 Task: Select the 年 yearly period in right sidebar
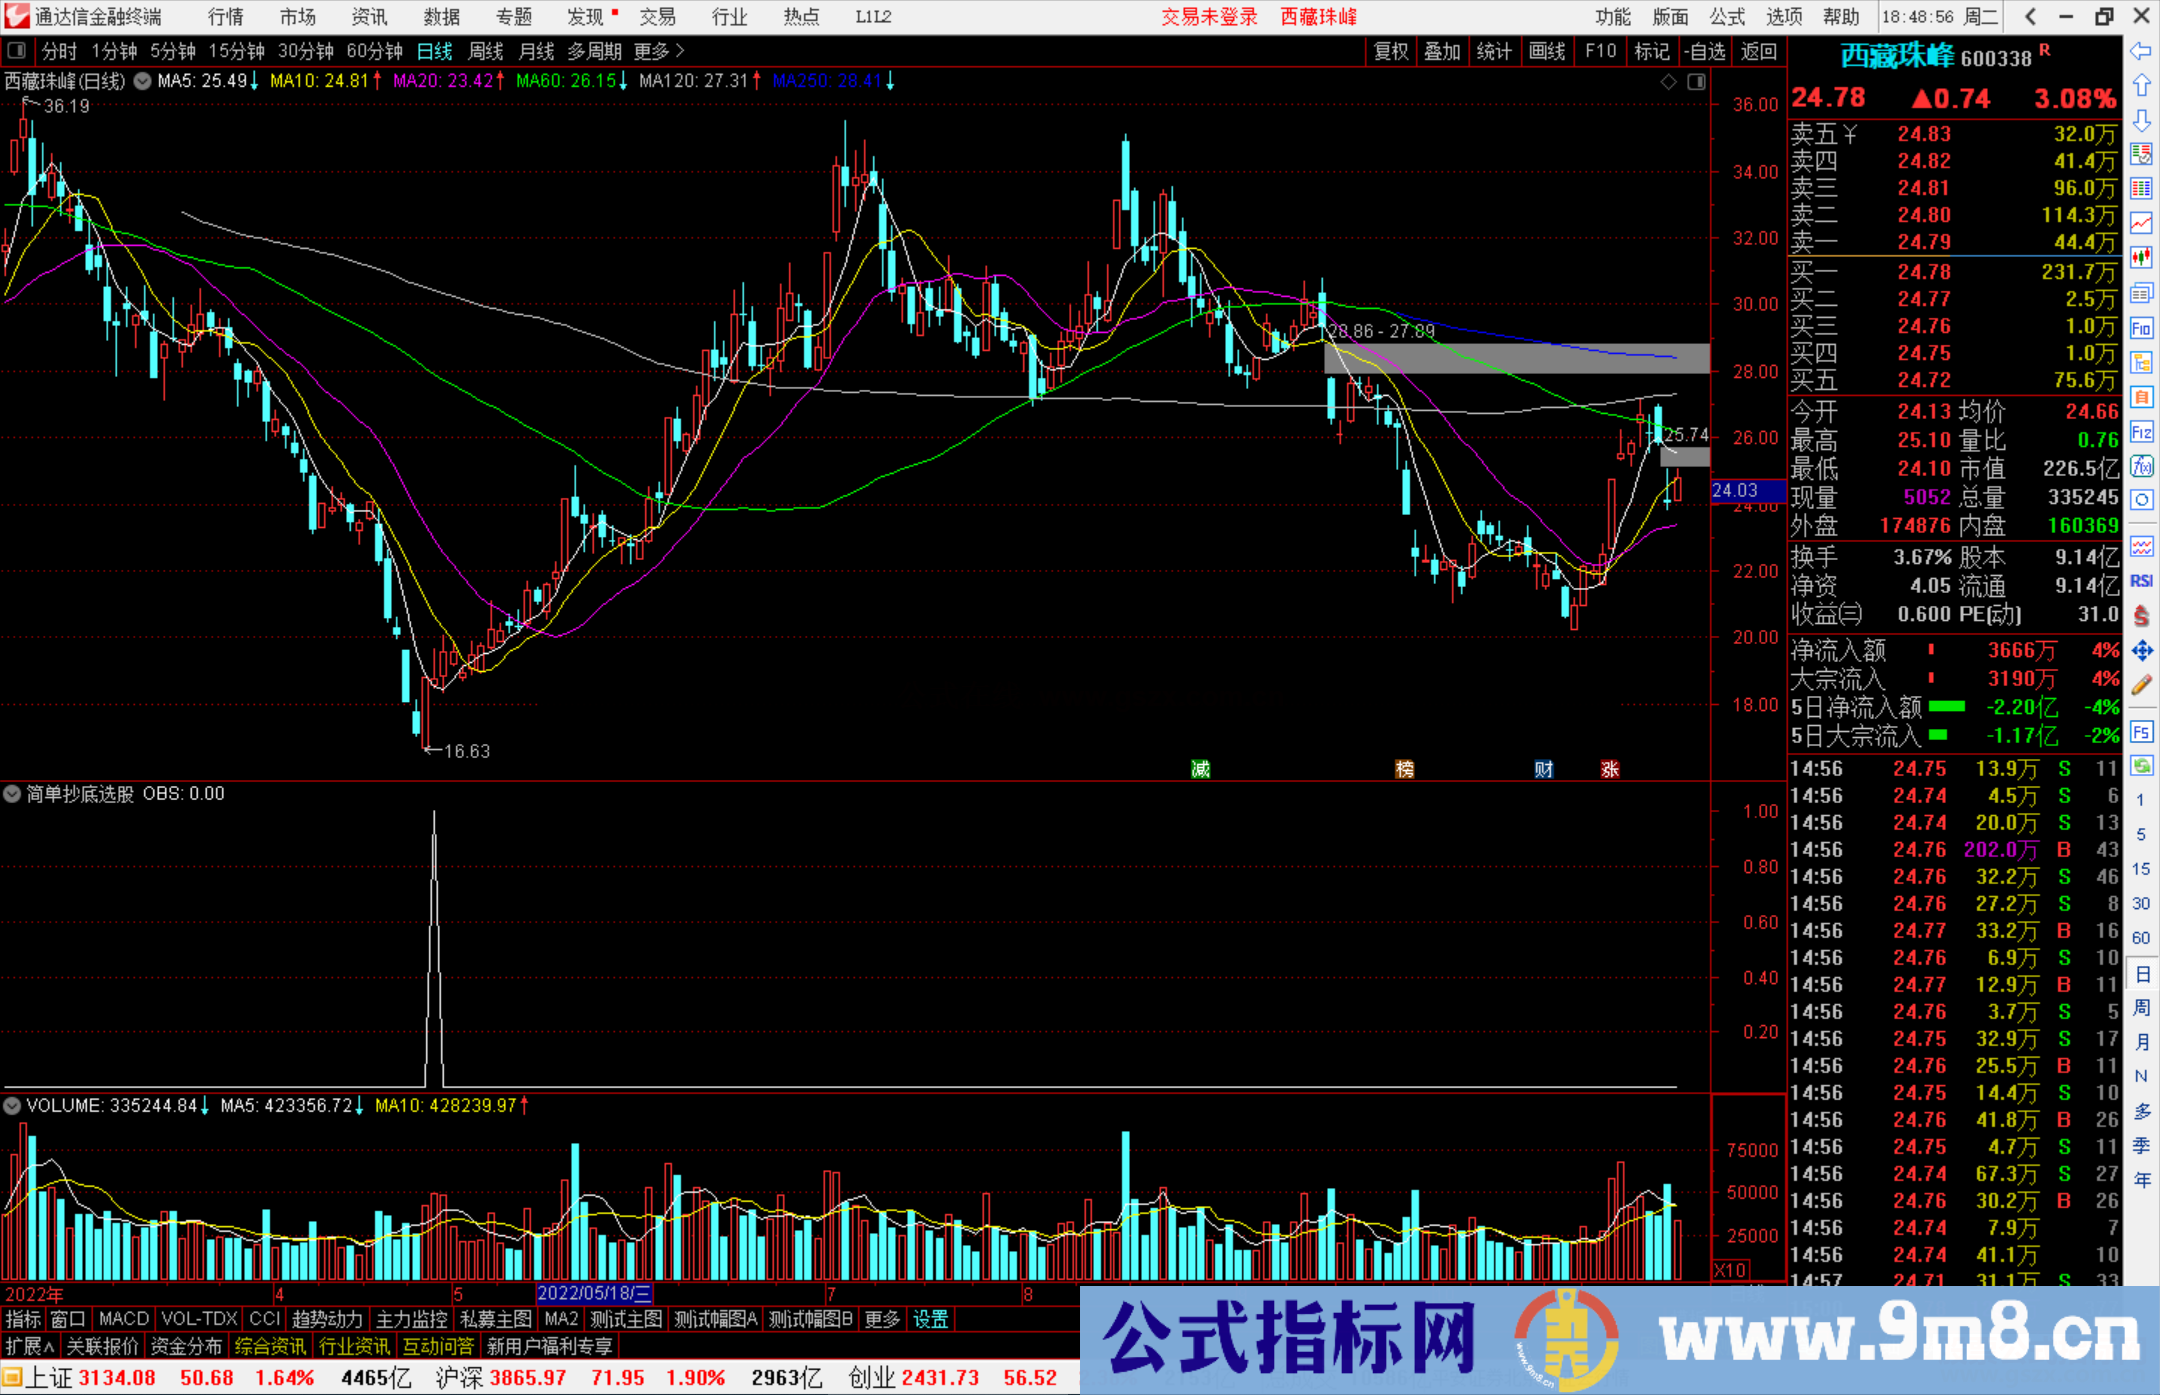pyautogui.click(x=2141, y=1180)
